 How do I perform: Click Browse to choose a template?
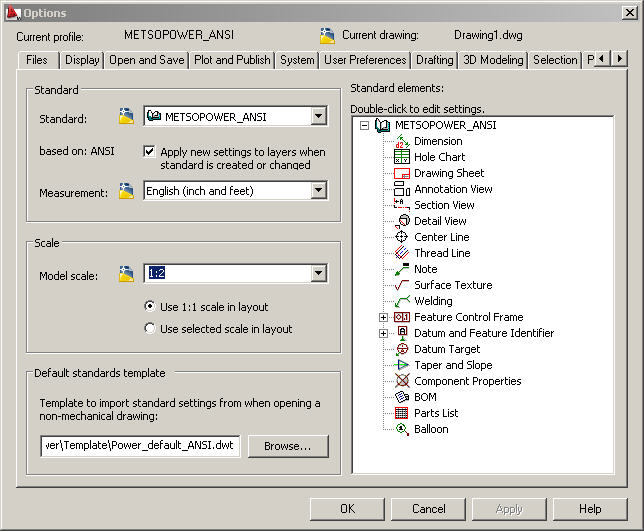(288, 446)
